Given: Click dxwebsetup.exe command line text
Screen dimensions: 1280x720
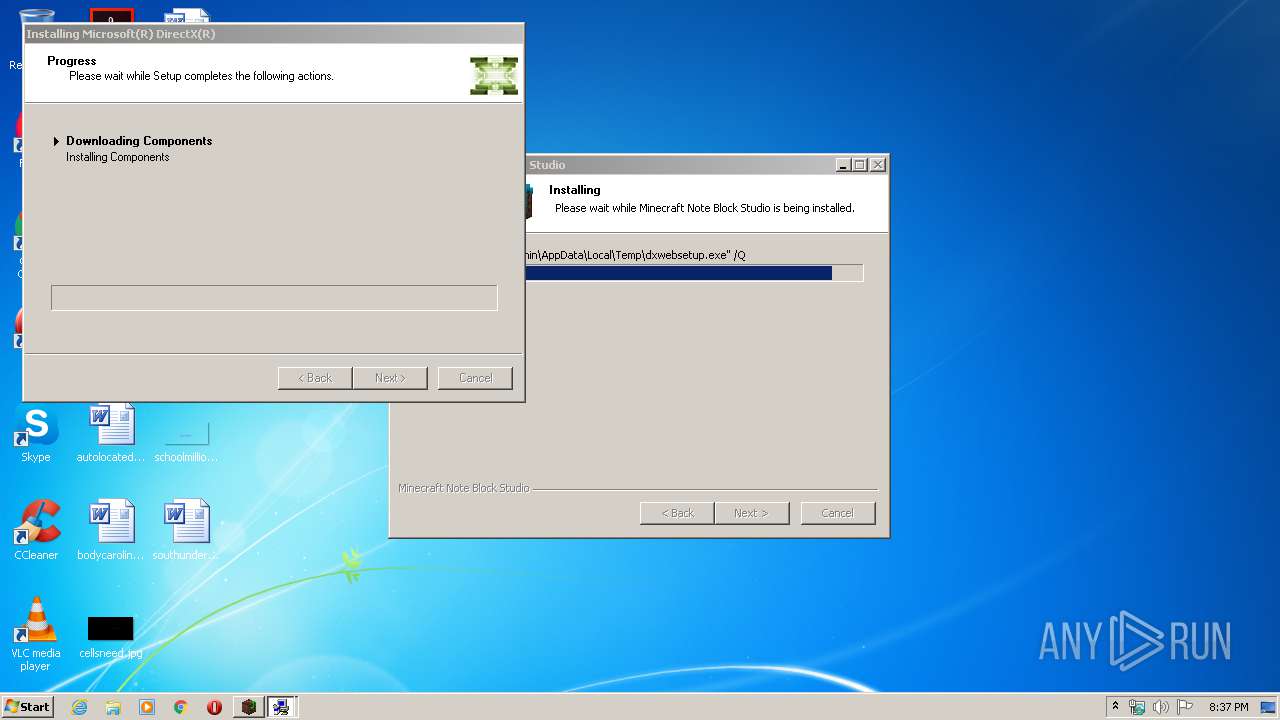Looking at the screenshot, I should (x=635, y=255).
